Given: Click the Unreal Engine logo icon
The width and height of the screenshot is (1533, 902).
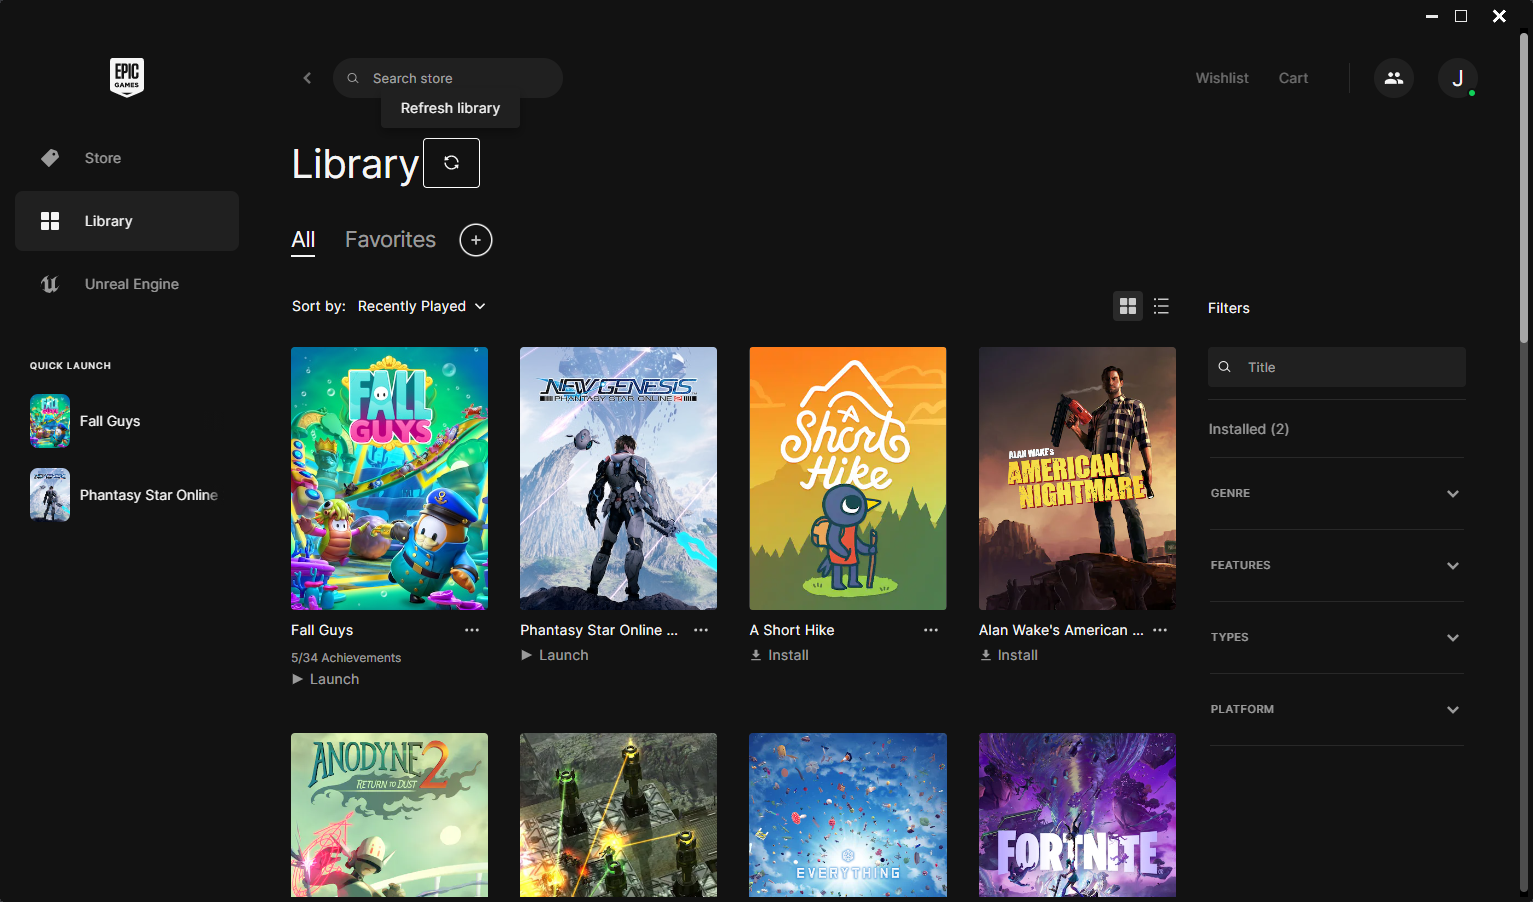Looking at the screenshot, I should 50,284.
